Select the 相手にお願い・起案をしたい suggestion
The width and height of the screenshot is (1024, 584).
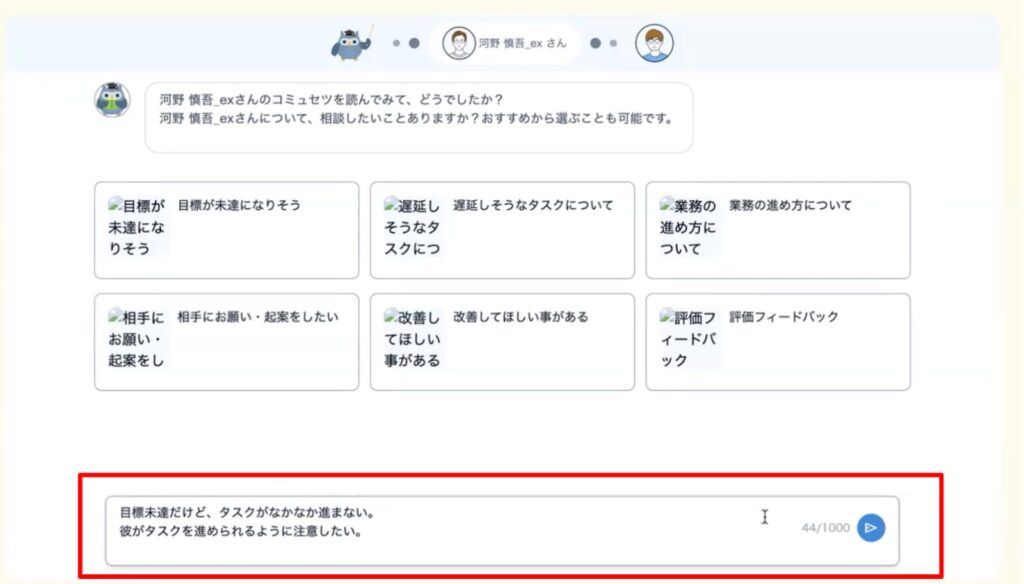point(225,341)
